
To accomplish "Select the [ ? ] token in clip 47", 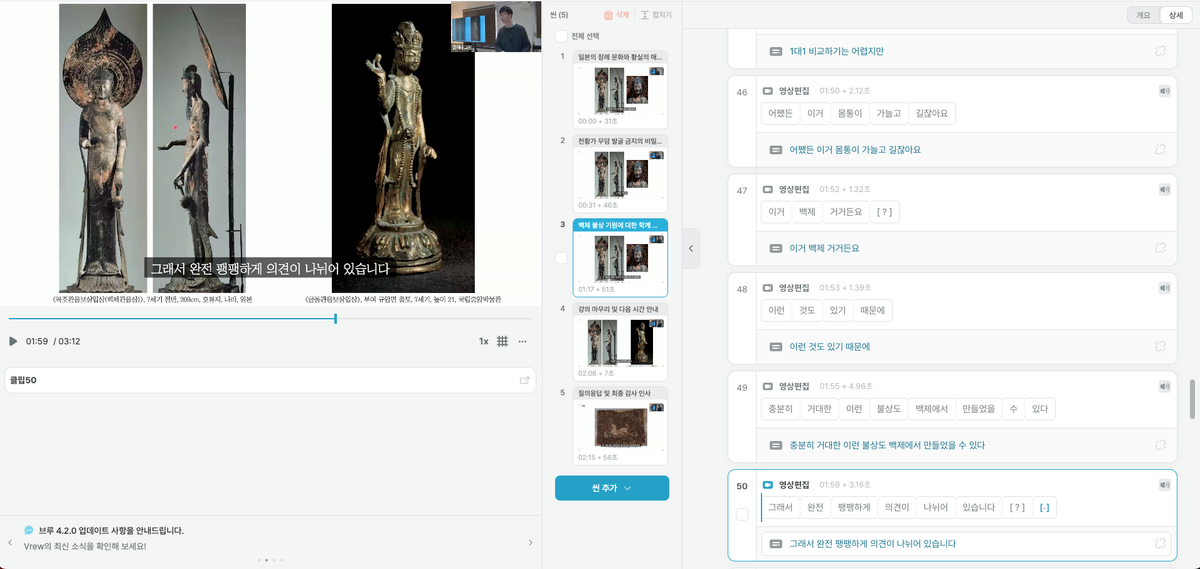I will (884, 212).
